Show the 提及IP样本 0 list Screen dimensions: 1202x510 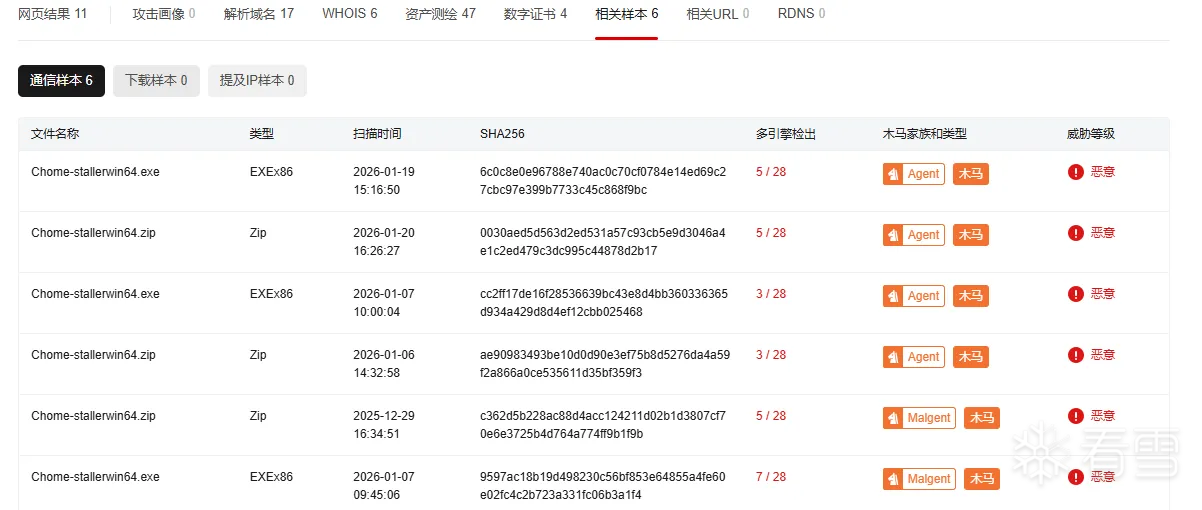point(257,81)
